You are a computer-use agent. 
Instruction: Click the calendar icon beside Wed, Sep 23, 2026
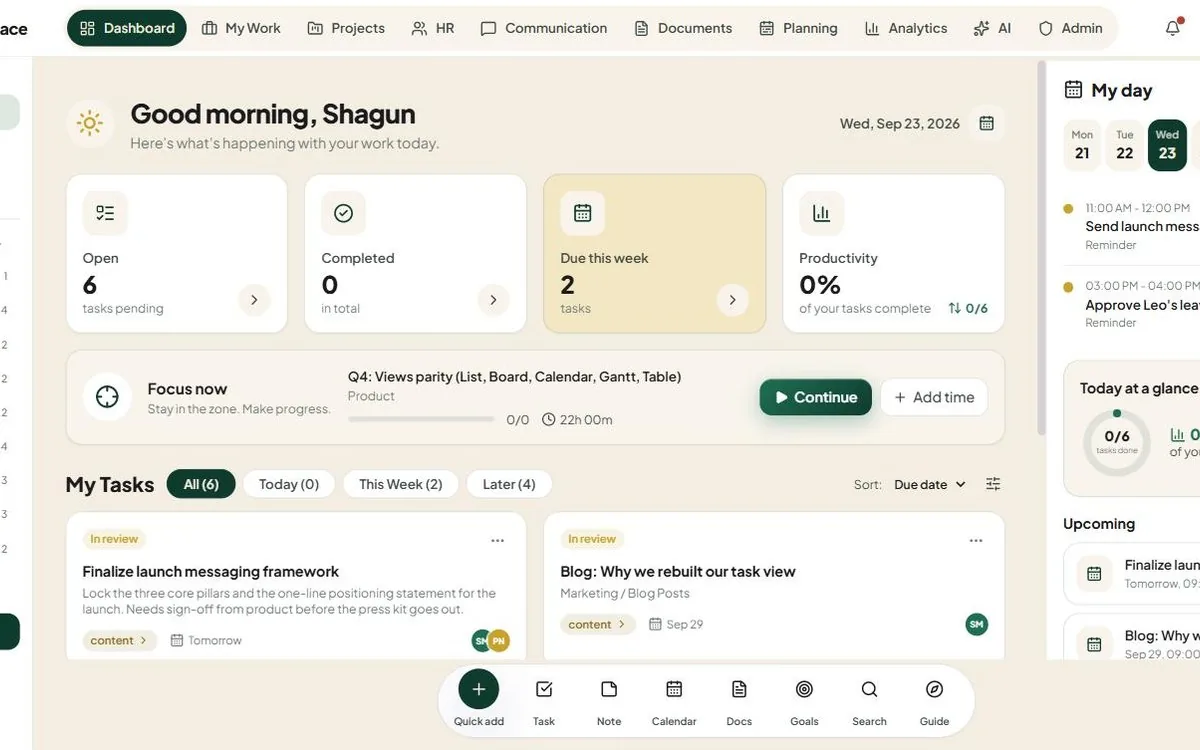987,124
